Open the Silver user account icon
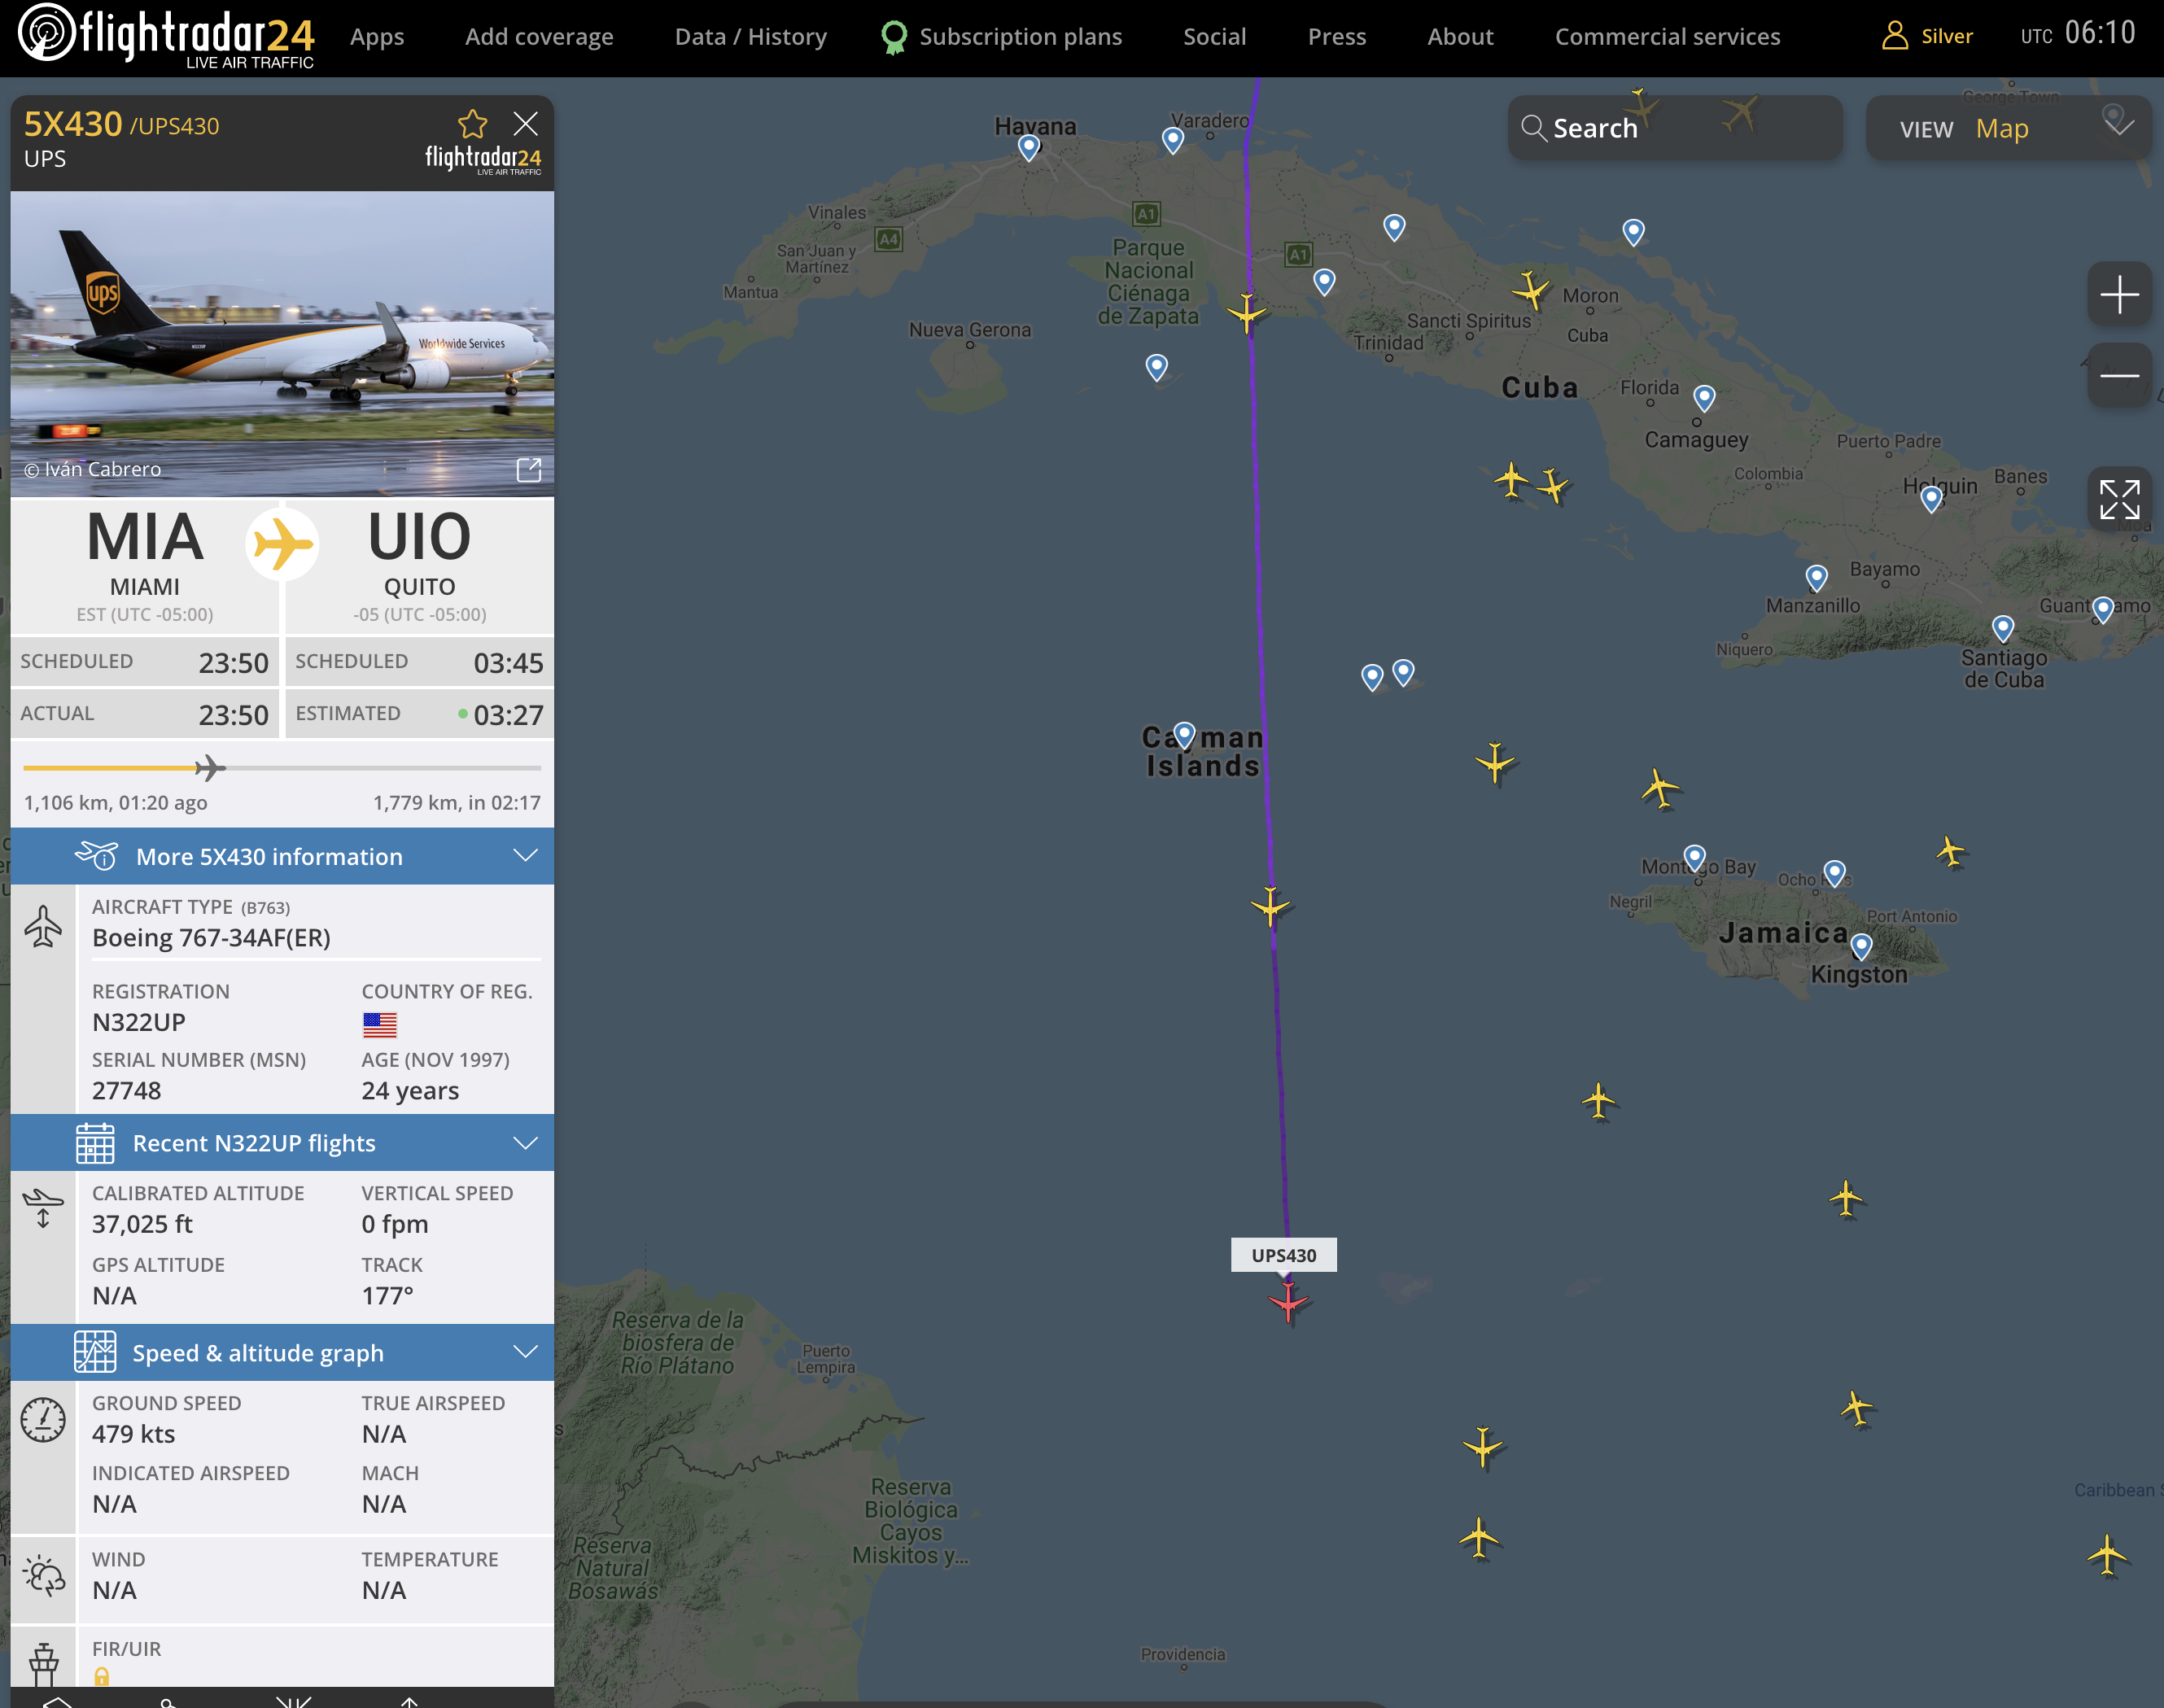 click(1894, 36)
